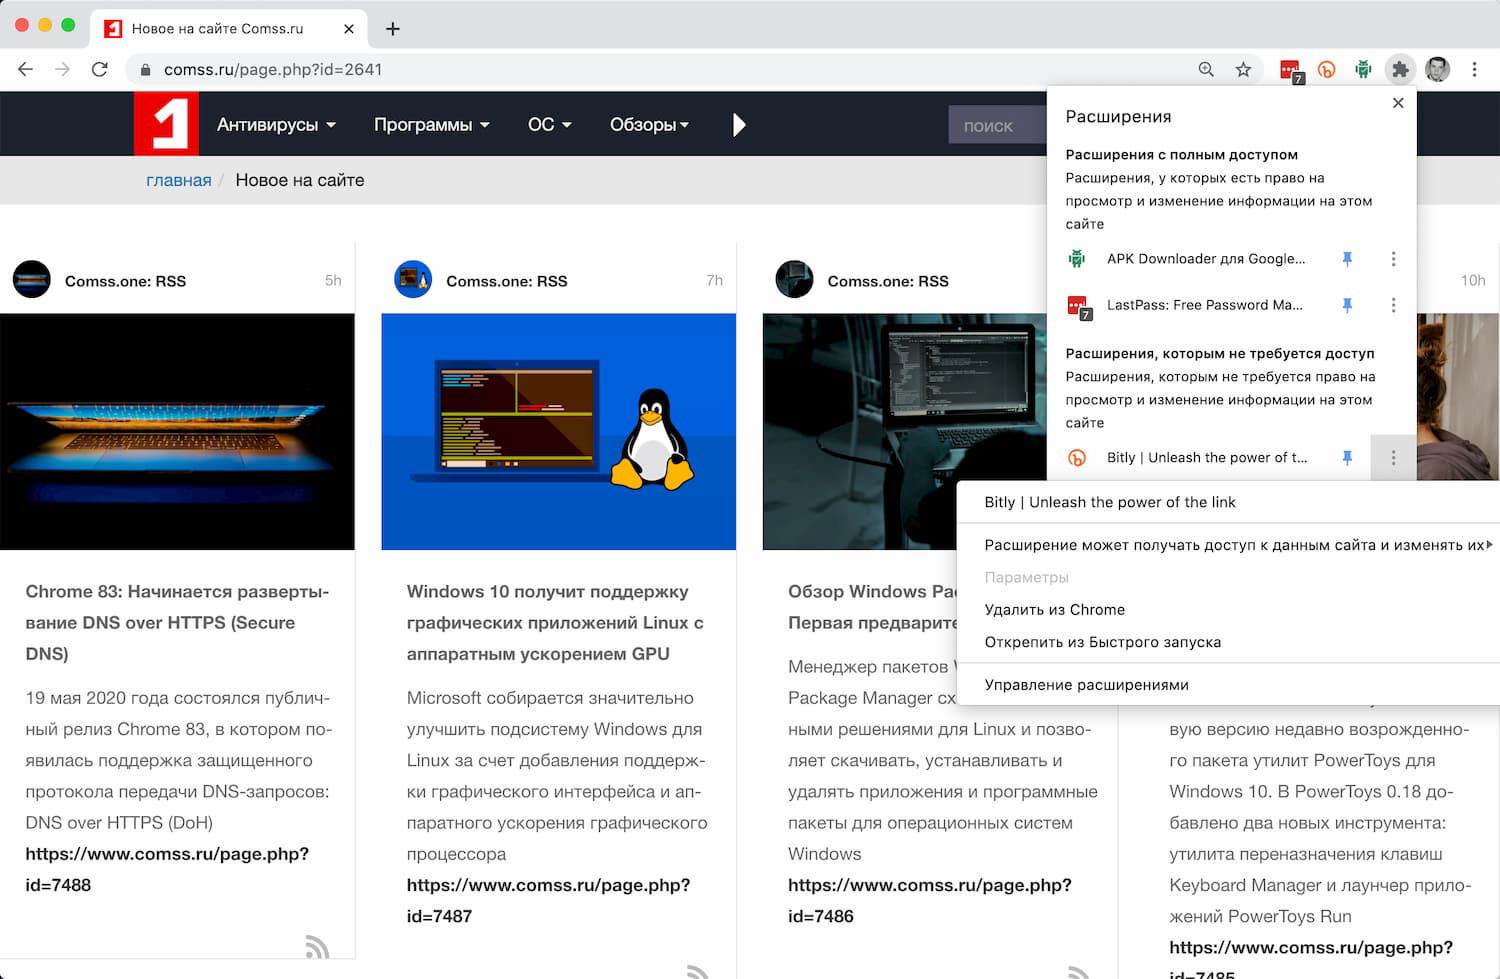Toggle pin for LastPass extension
Screen dimensions: 1500x979
pos(1347,305)
